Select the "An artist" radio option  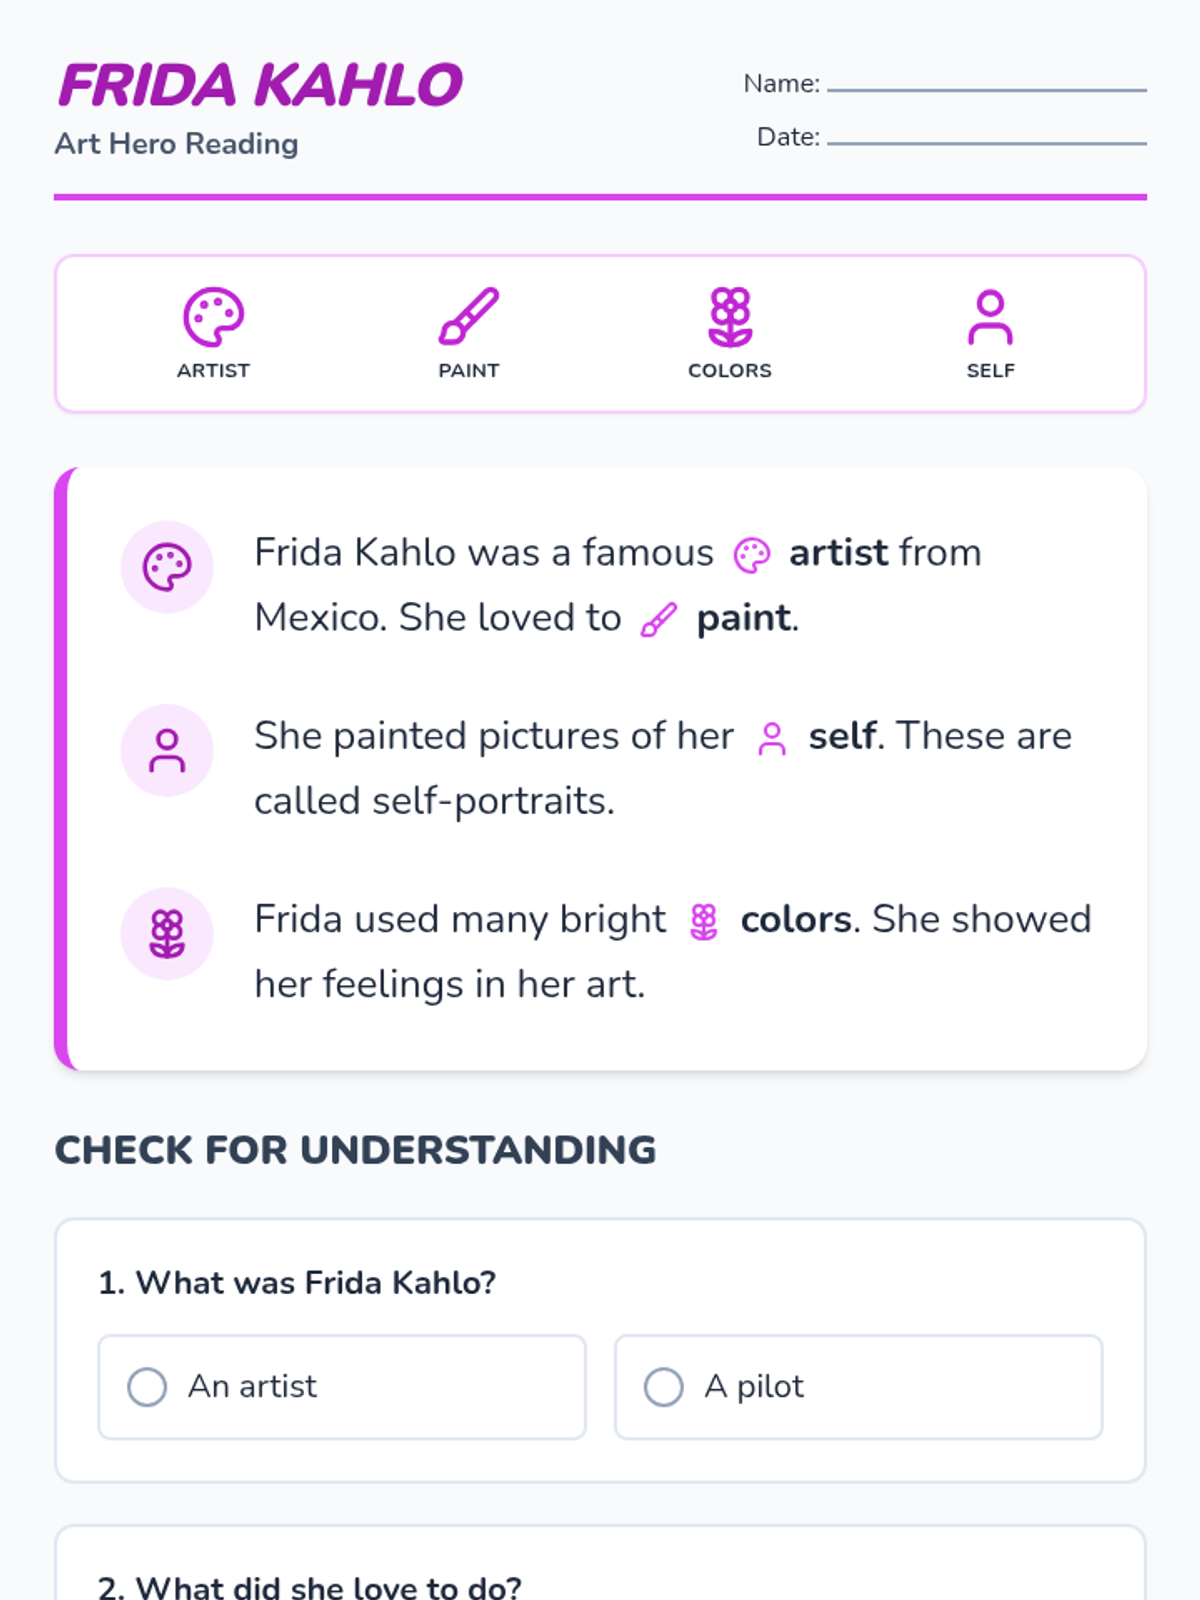coord(147,1387)
